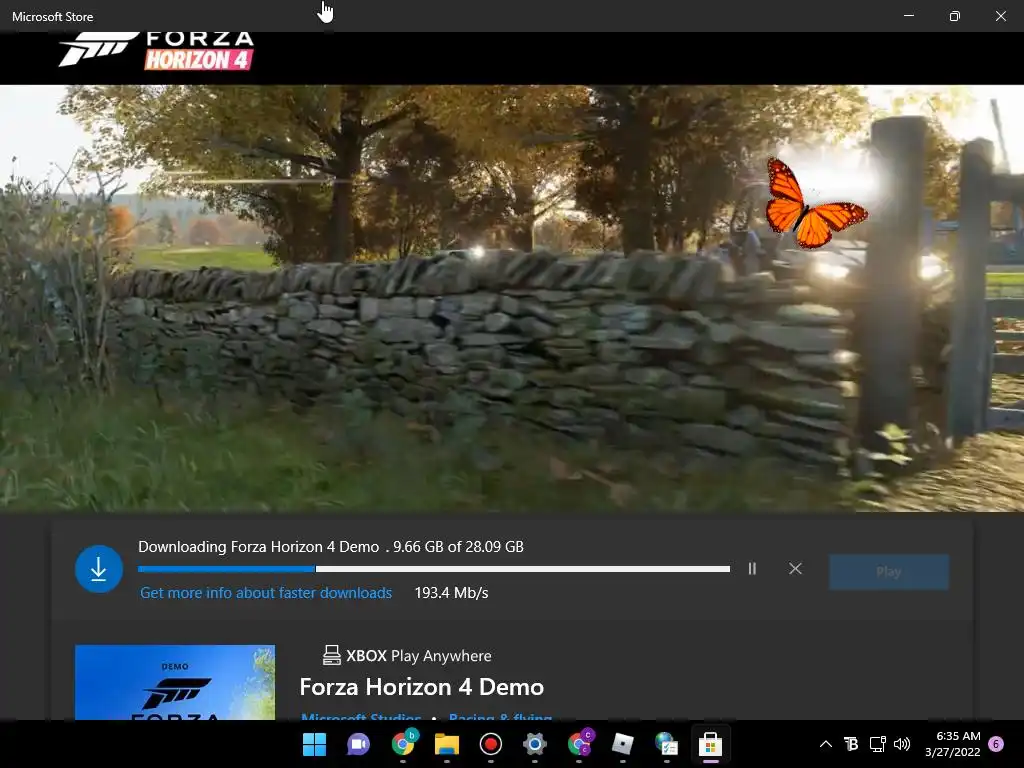The height and width of the screenshot is (768, 1024).
Task: Click the blue download arrow circle icon
Action: 99,569
